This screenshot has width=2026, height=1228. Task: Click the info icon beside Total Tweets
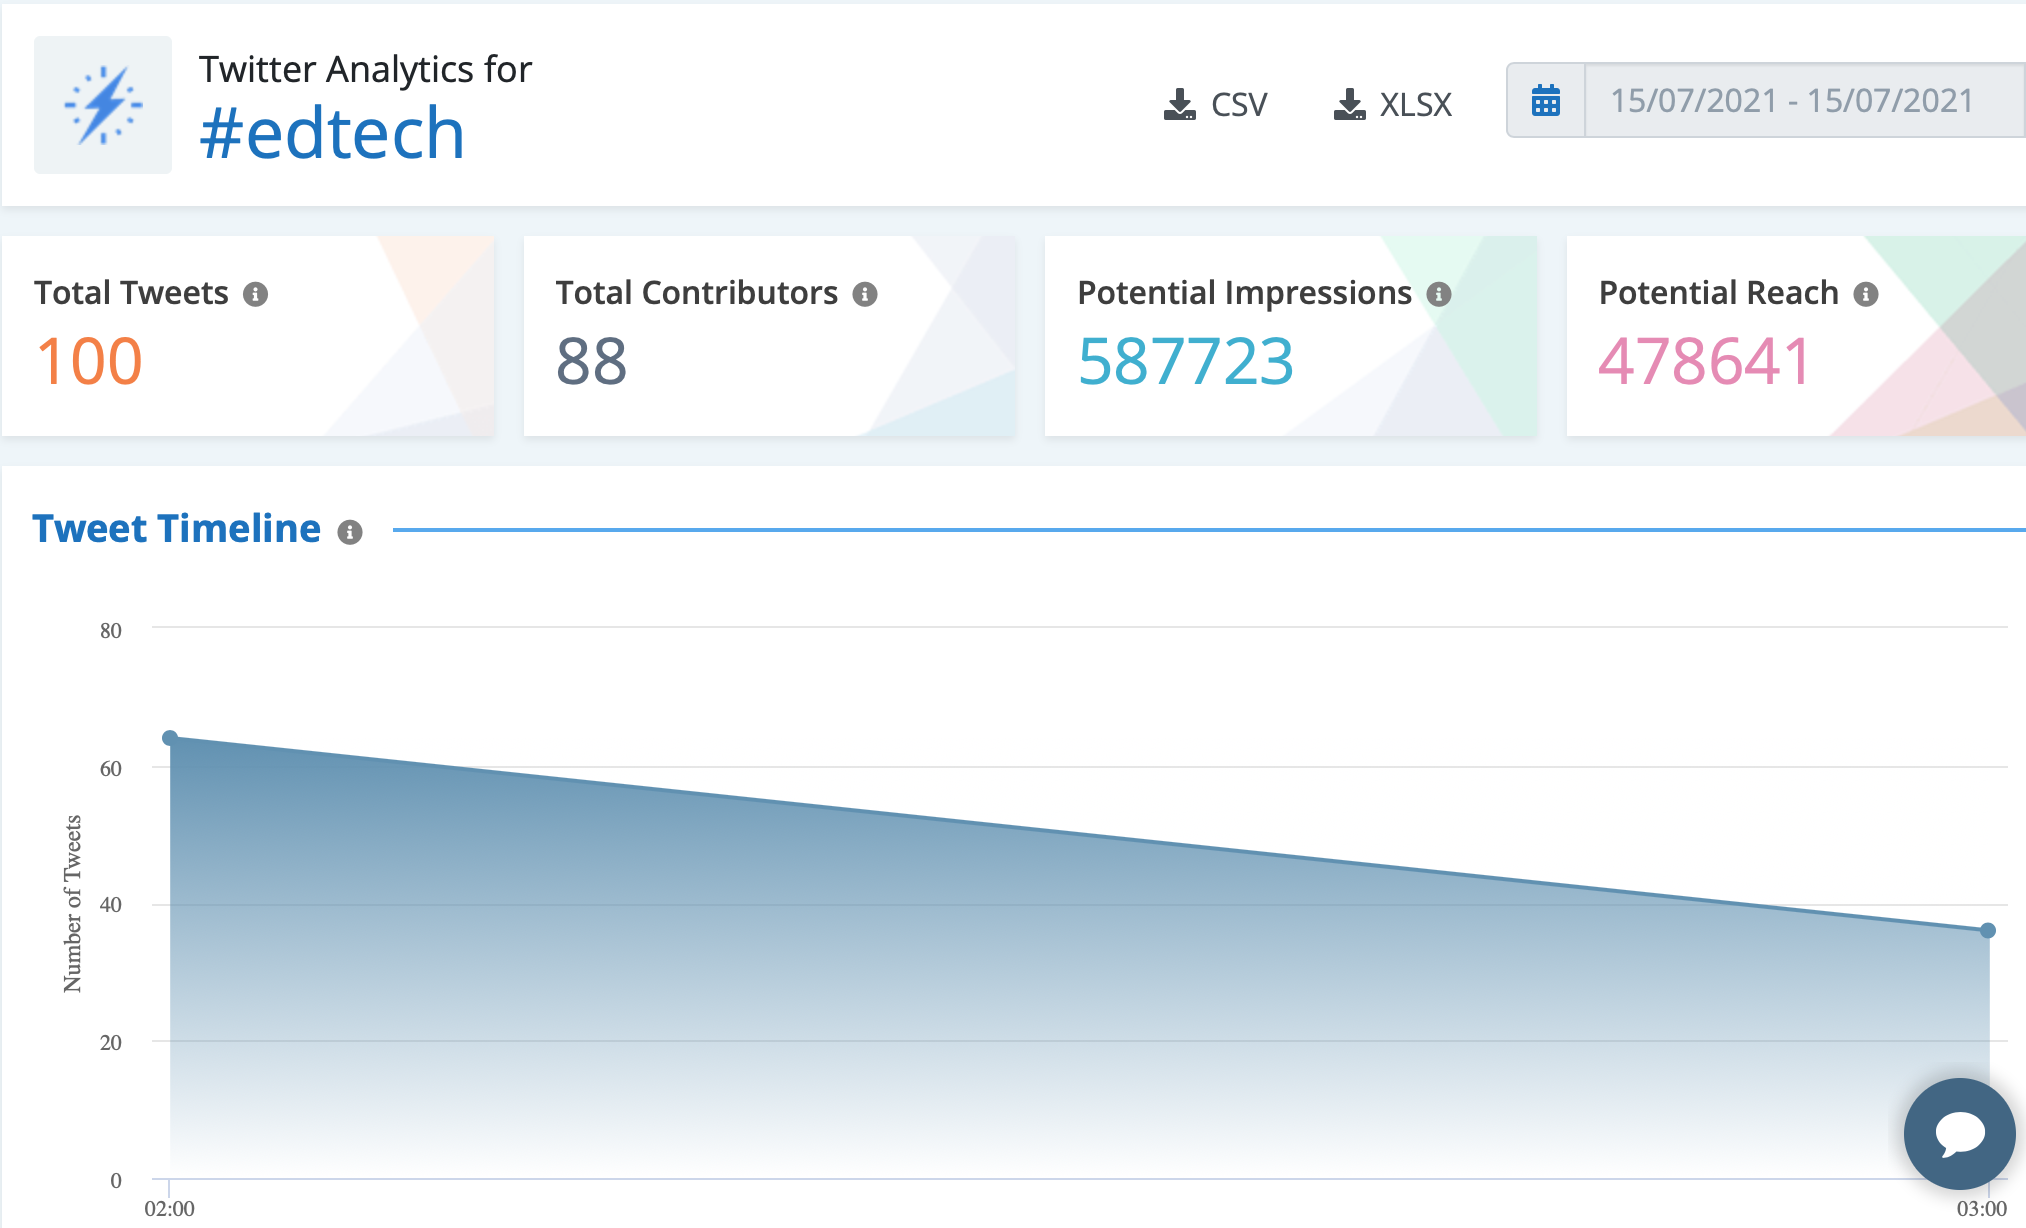click(256, 294)
